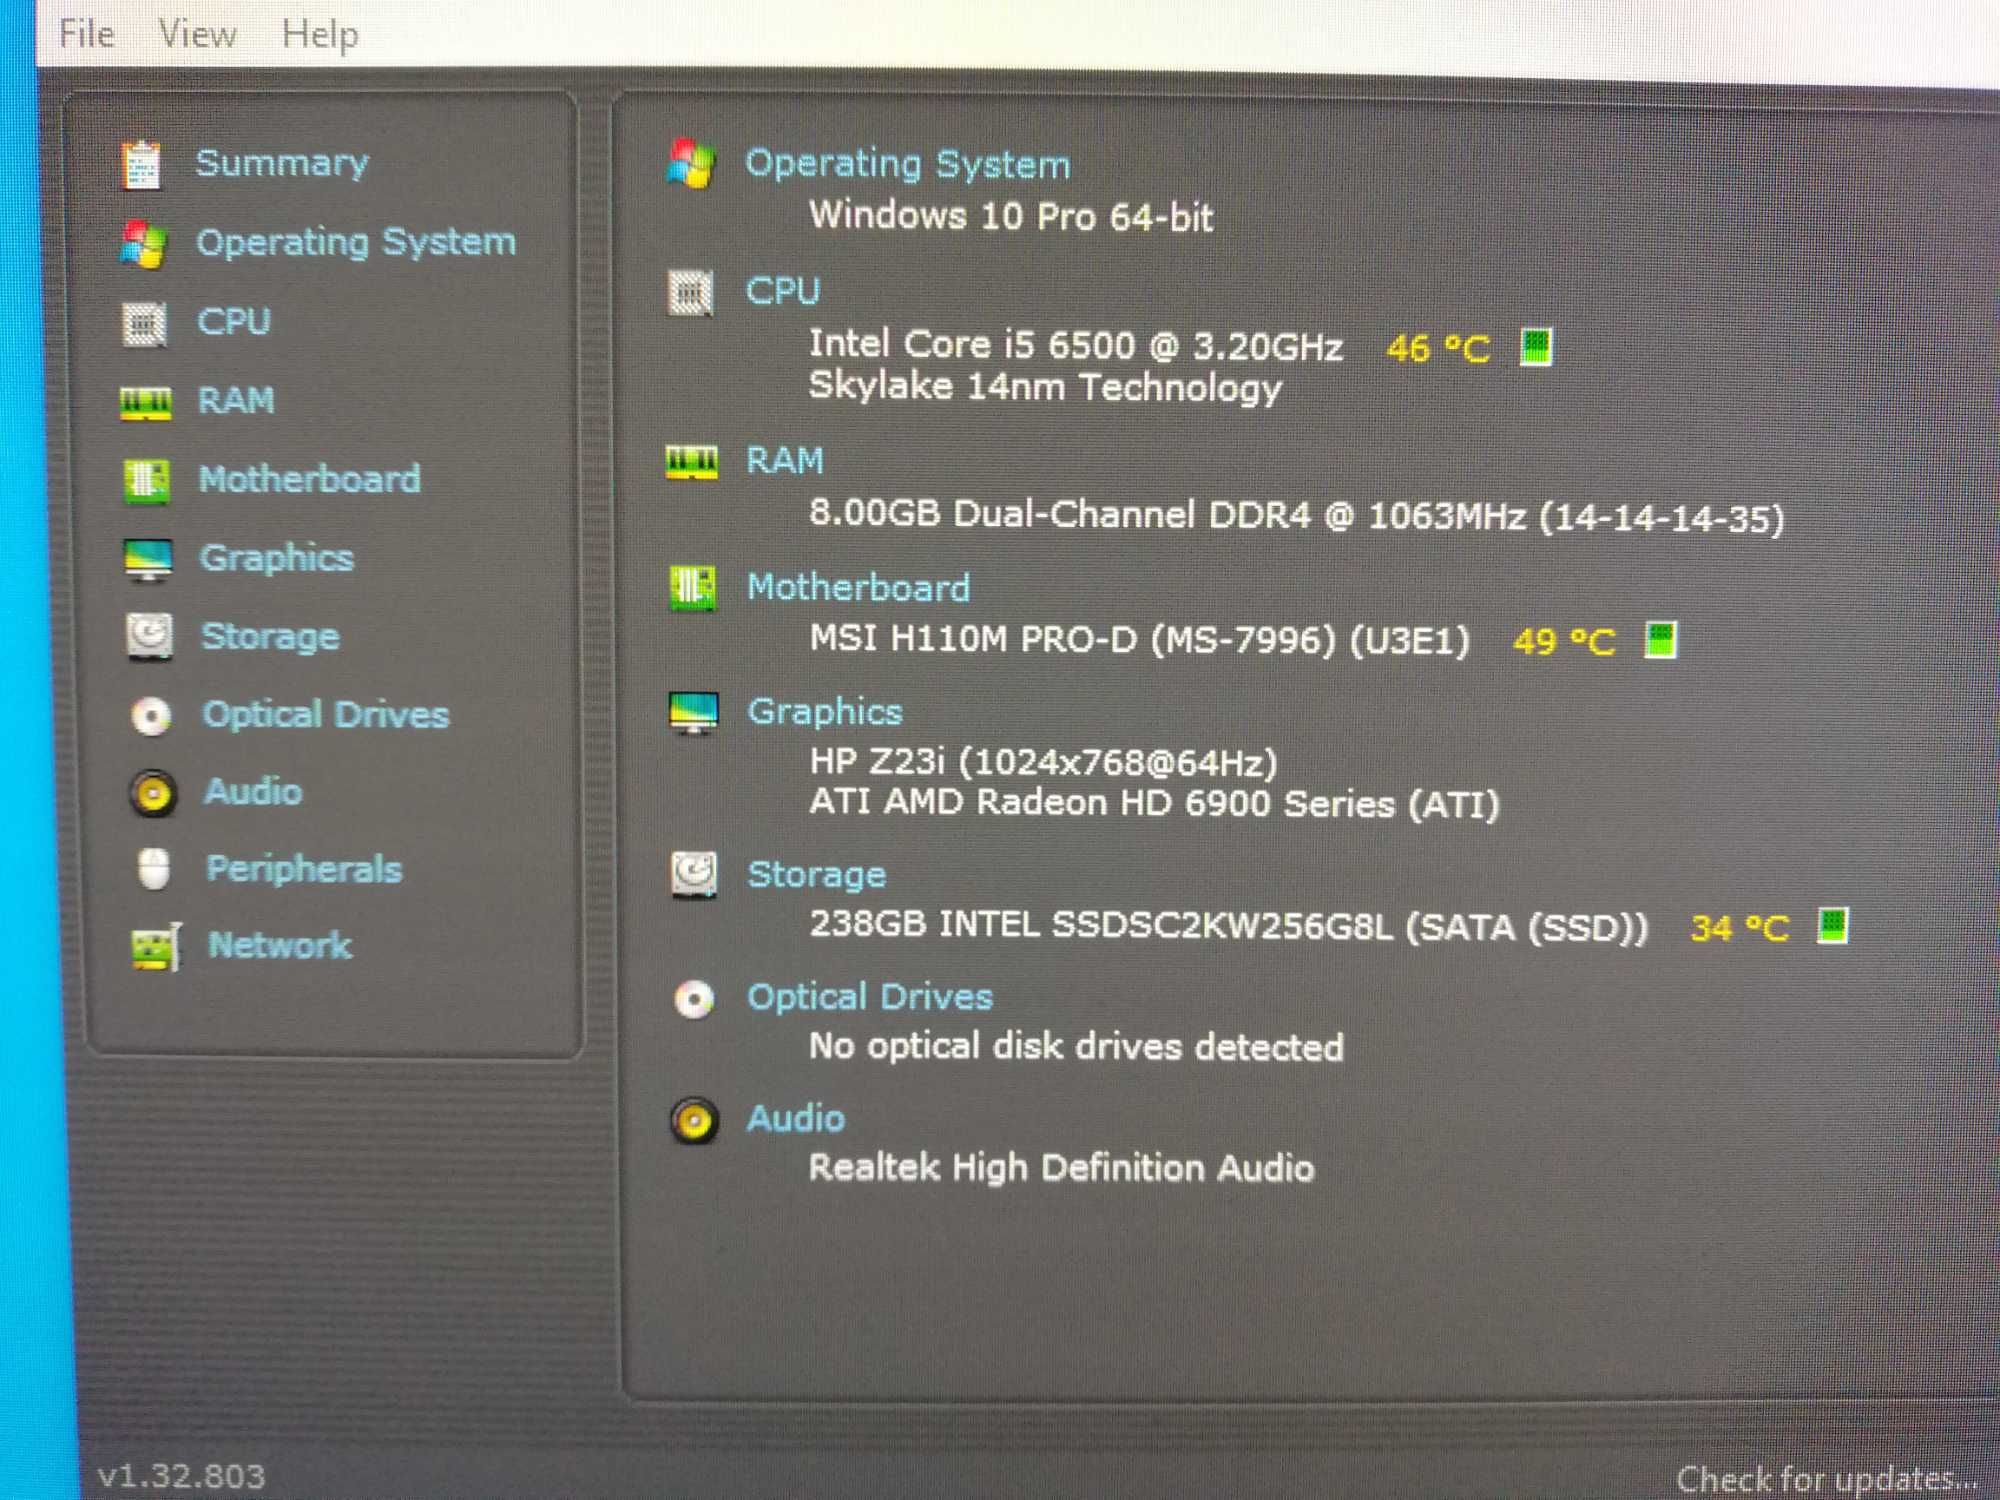Click the Audio speaker icon in summary pane
The image size is (2000, 1500).
694,1121
